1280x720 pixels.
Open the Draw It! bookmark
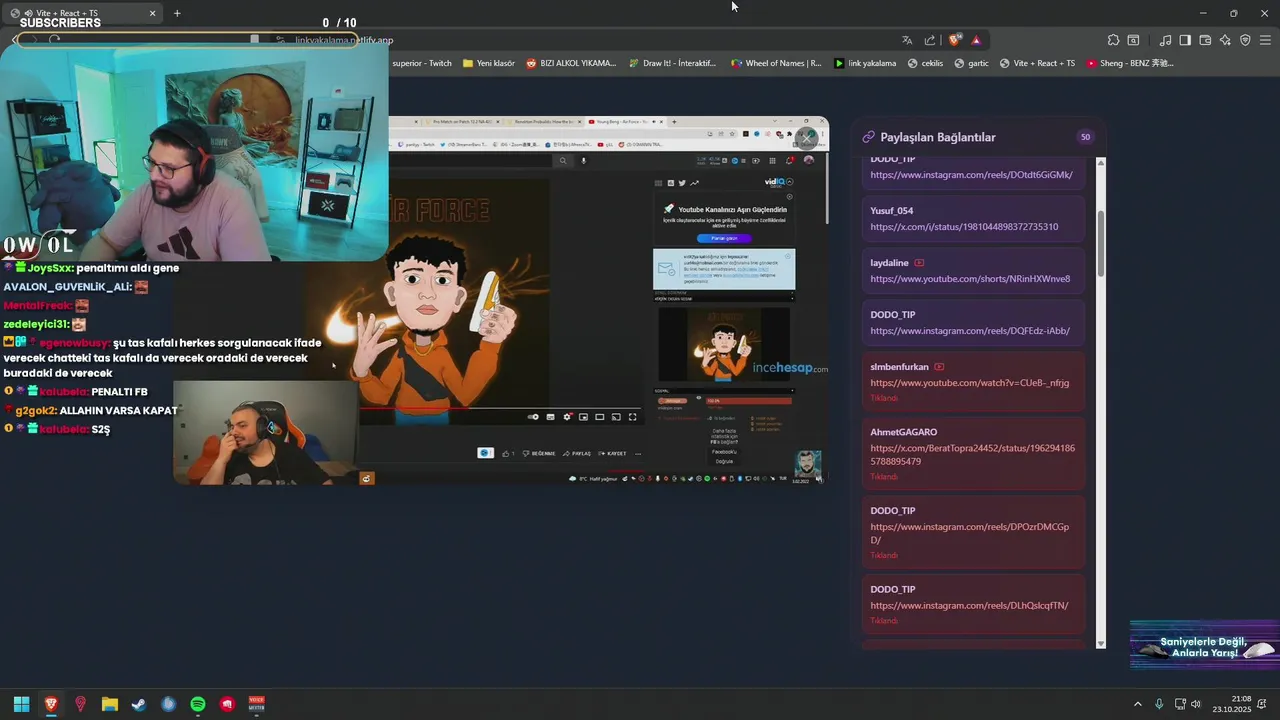tap(673, 63)
